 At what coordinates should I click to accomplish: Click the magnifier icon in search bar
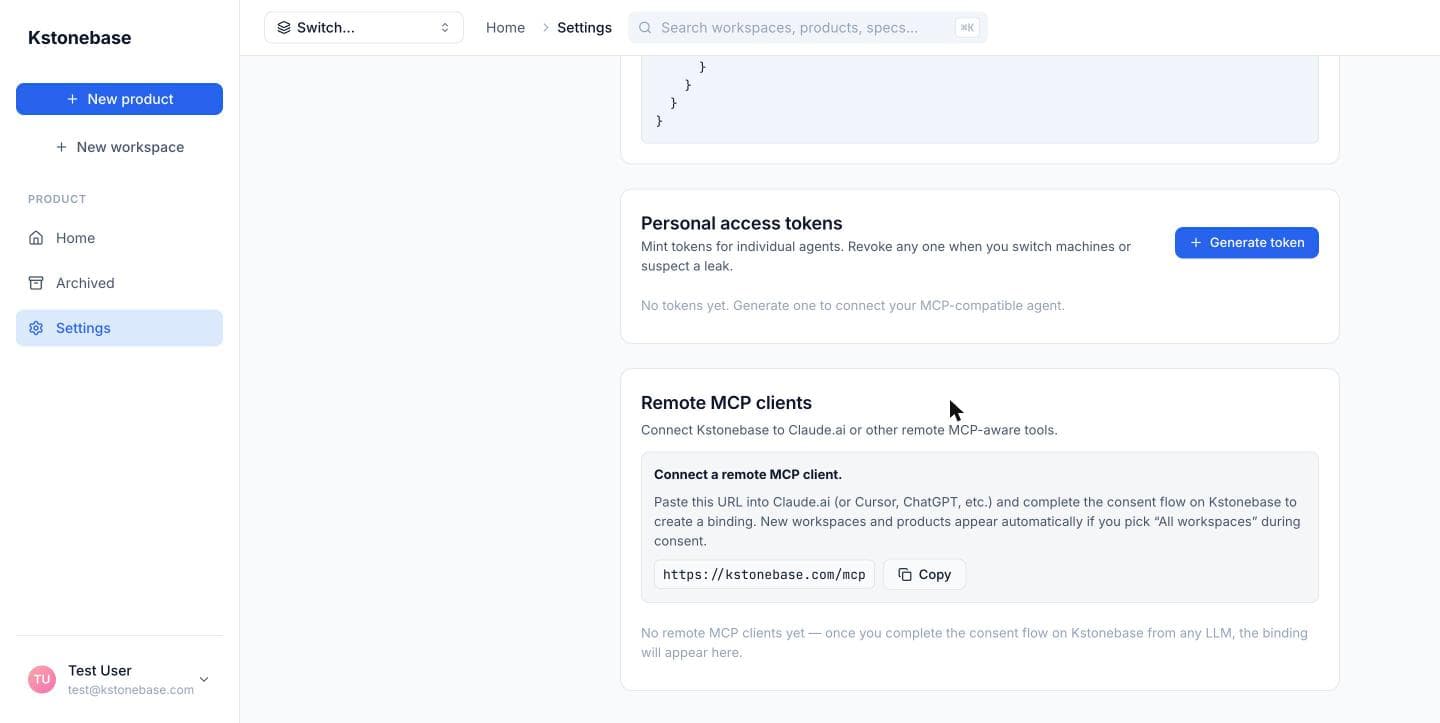point(645,28)
